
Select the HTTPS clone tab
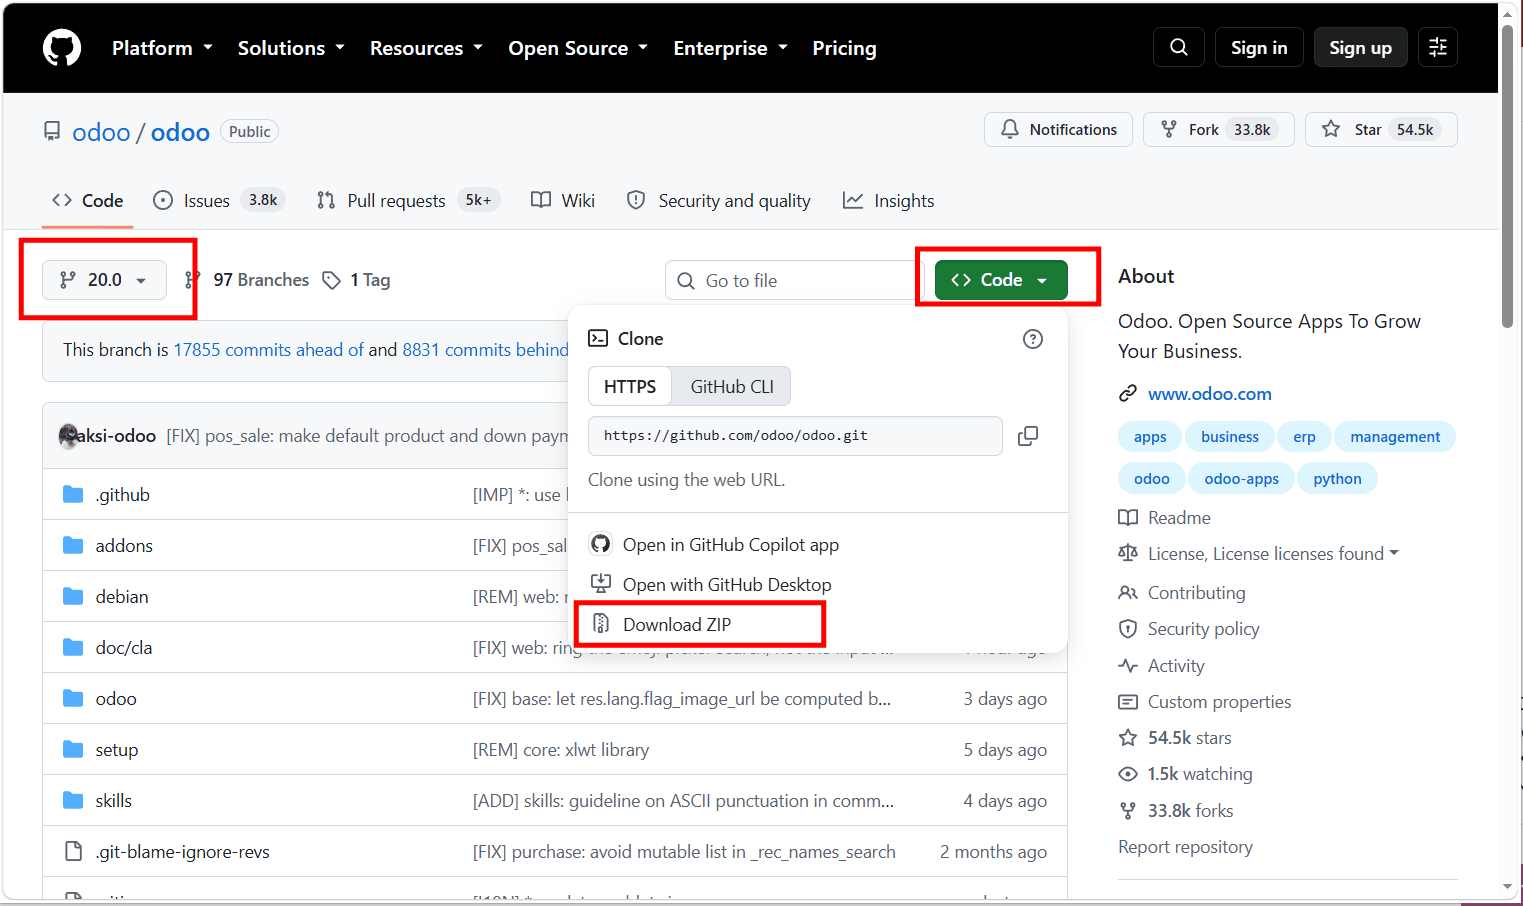click(630, 387)
